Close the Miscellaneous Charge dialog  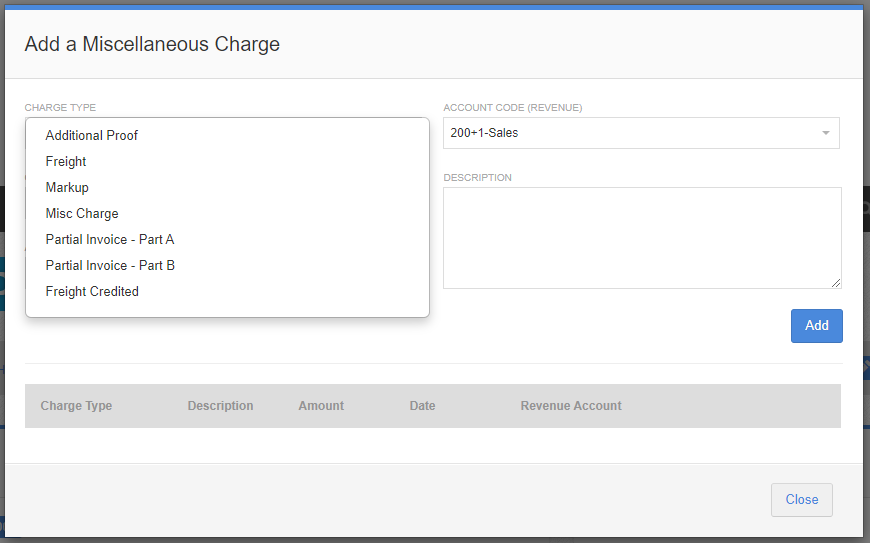(802, 500)
